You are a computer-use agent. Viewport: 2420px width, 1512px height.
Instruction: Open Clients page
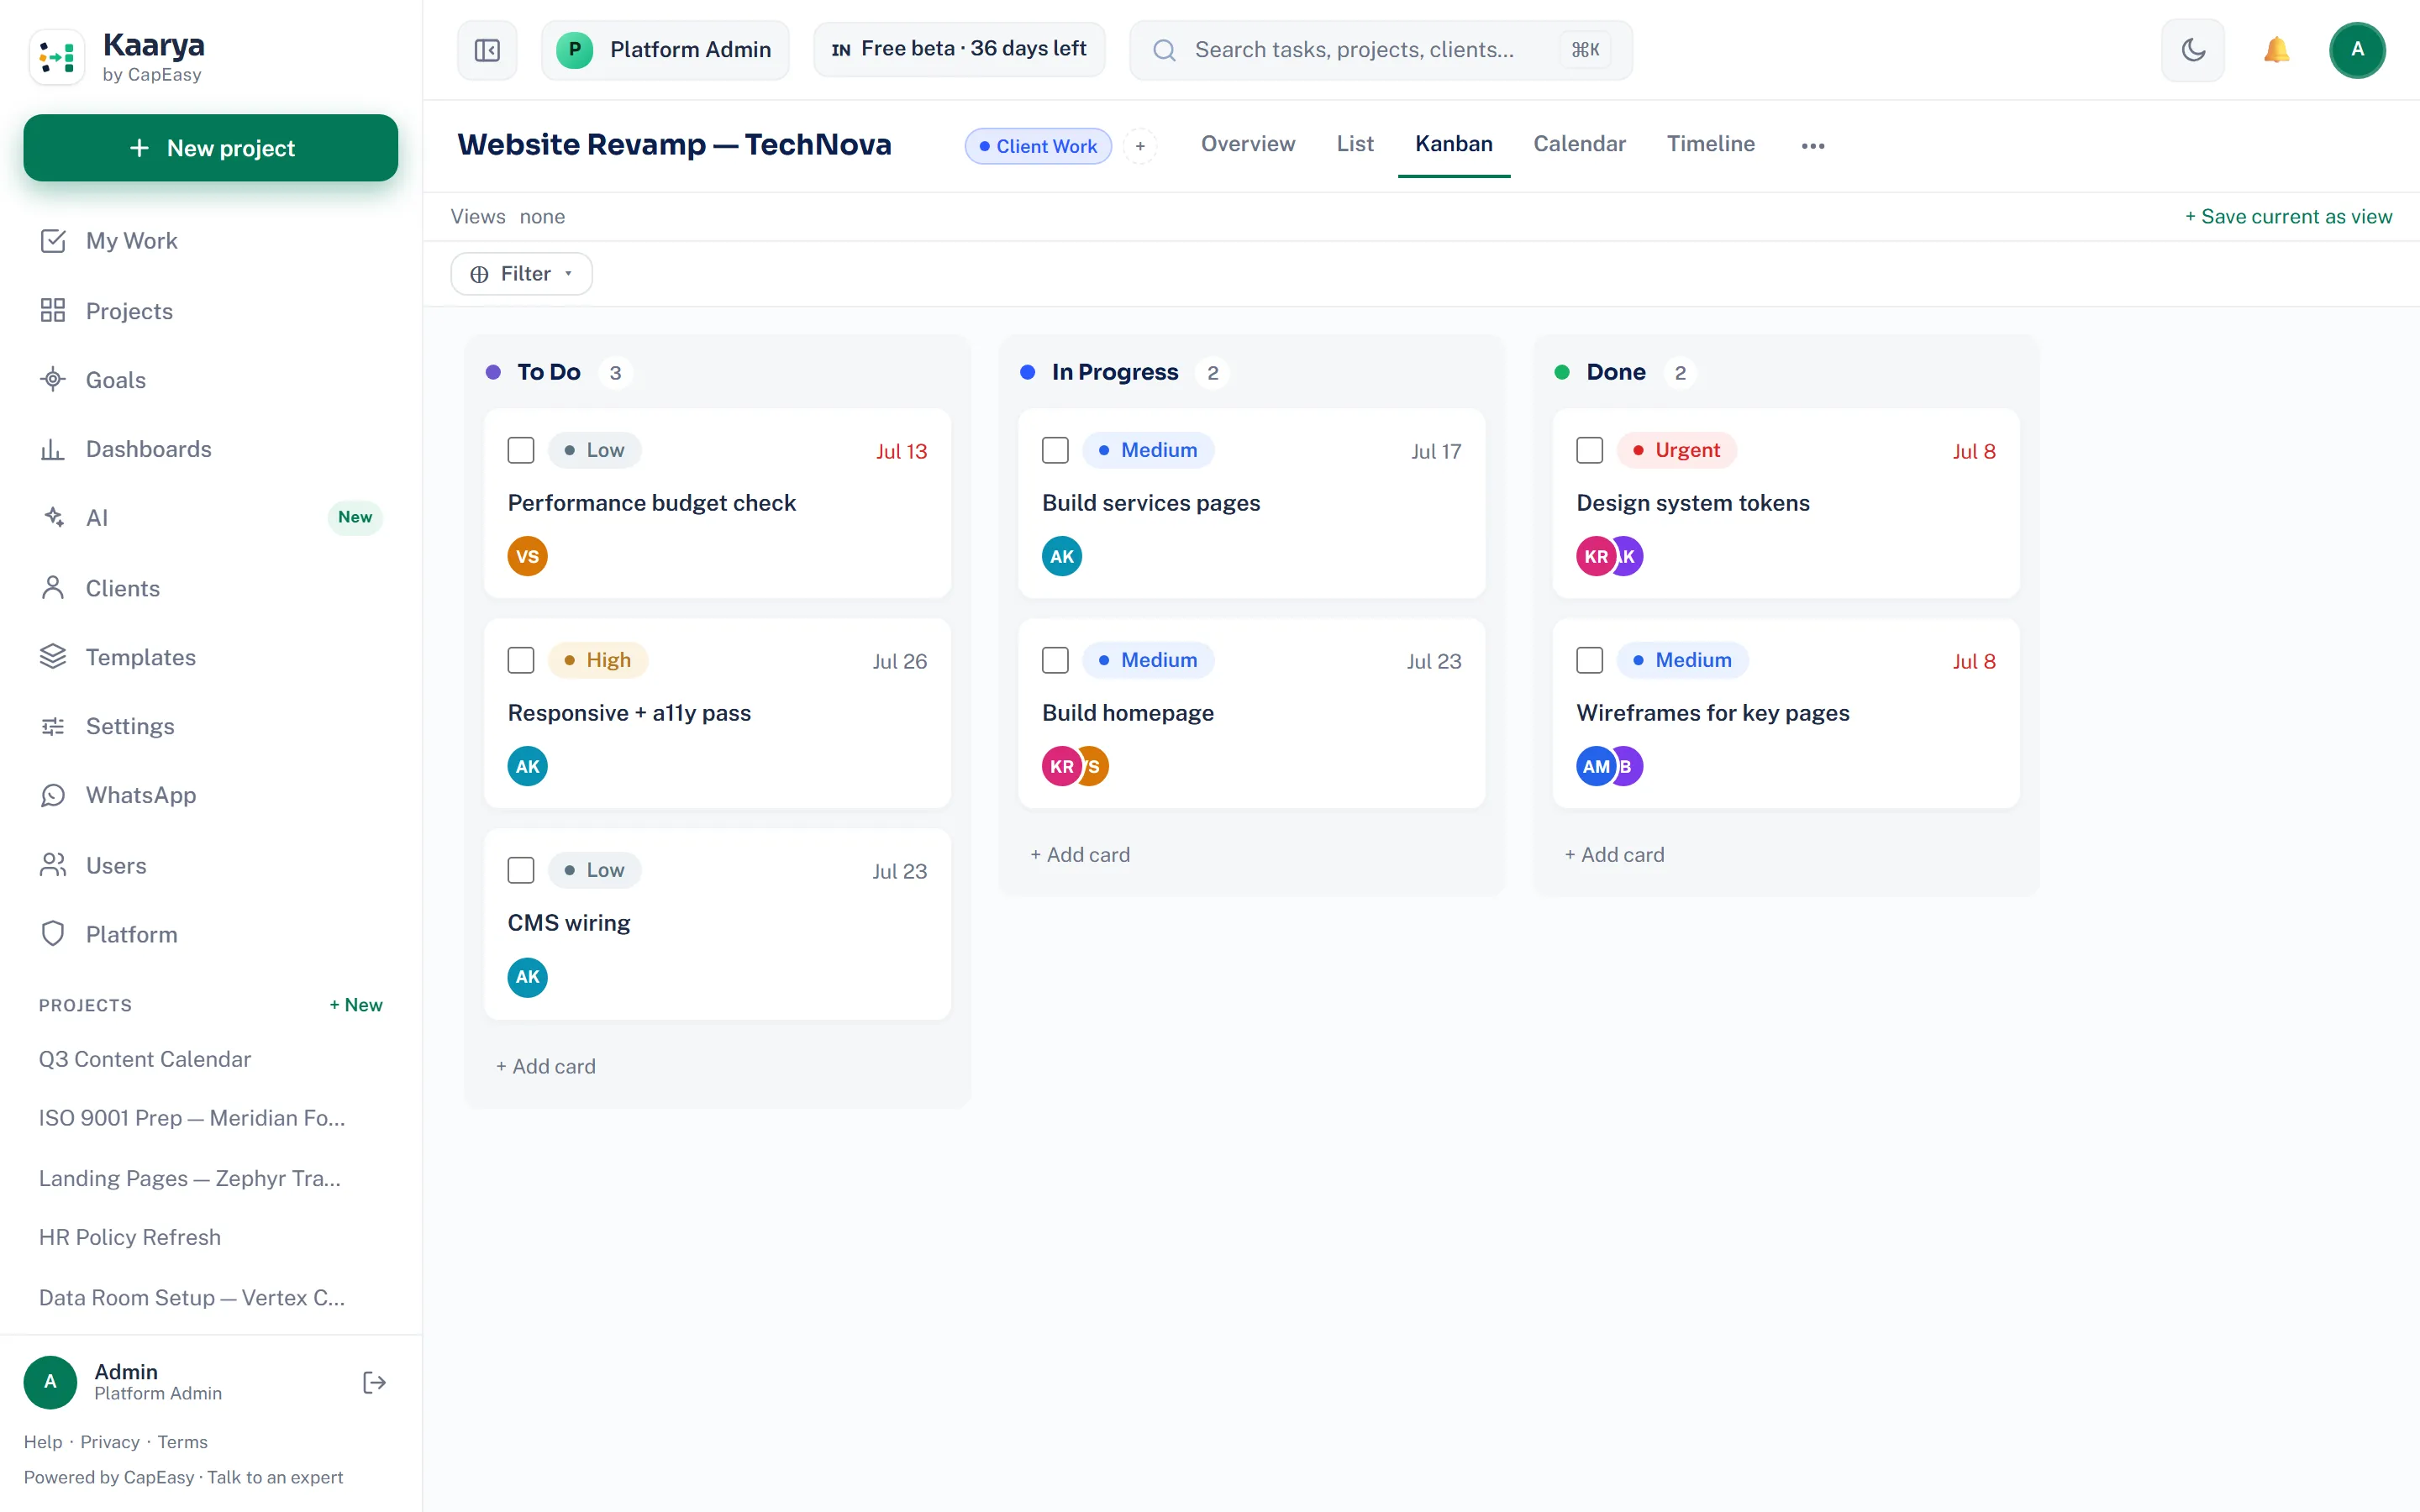coord(210,588)
